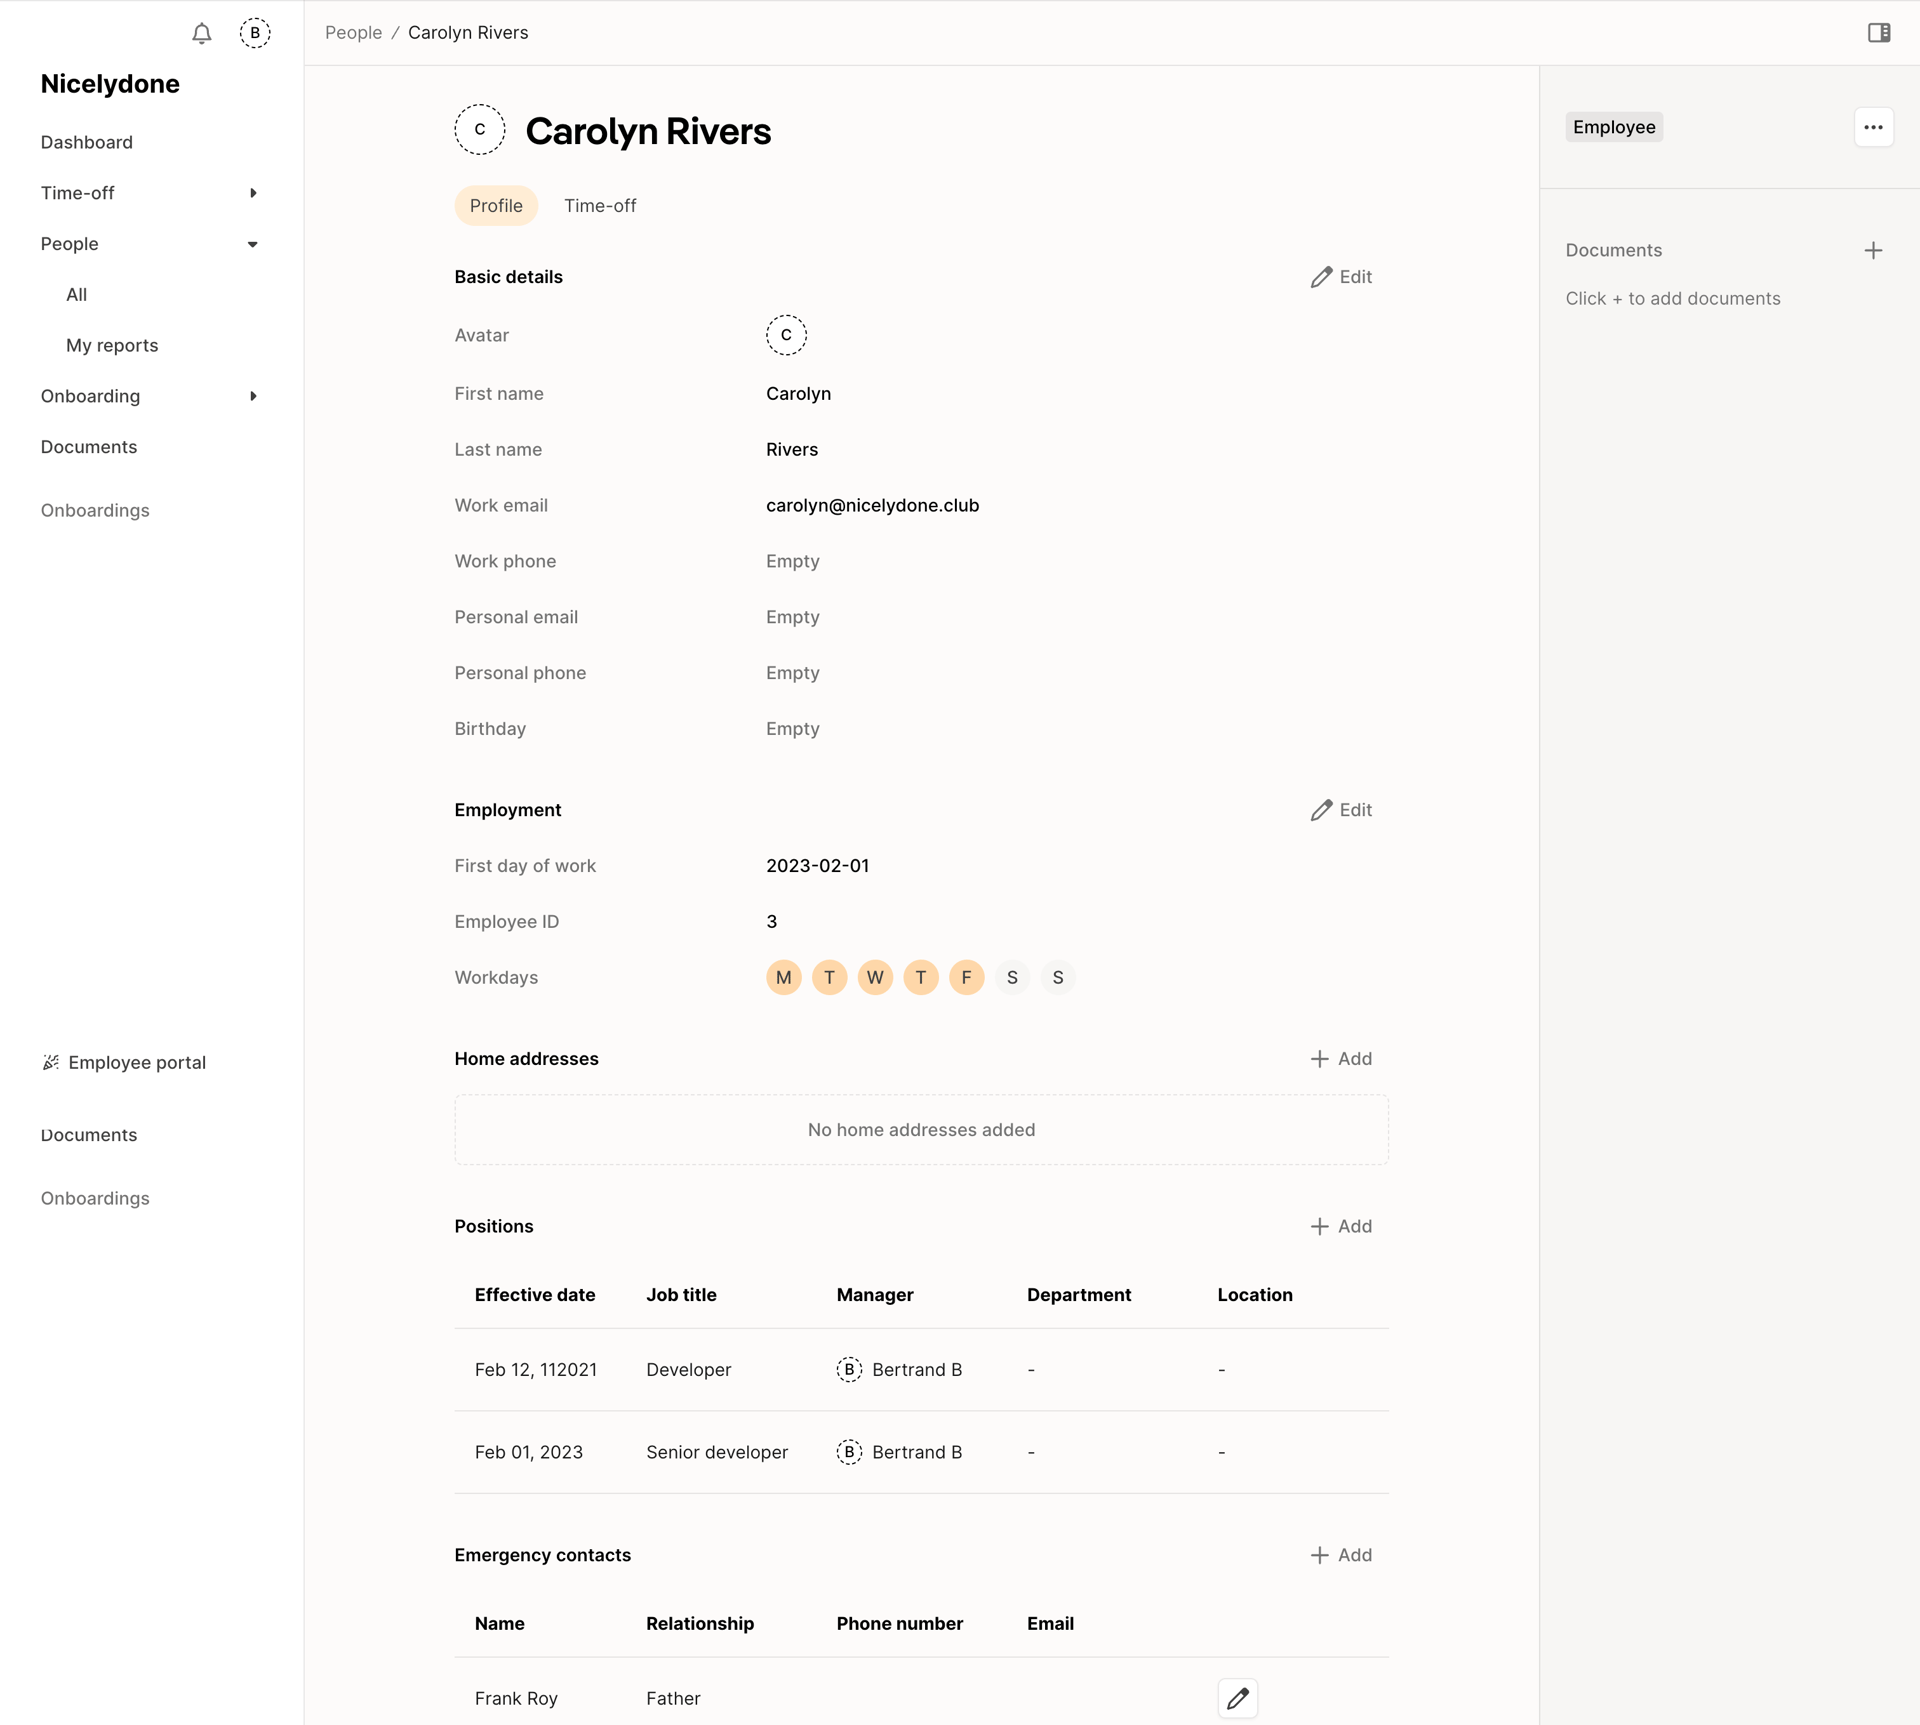The image size is (1920, 1725).
Task: Open the B user avatar menu
Action: click(x=255, y=33)
